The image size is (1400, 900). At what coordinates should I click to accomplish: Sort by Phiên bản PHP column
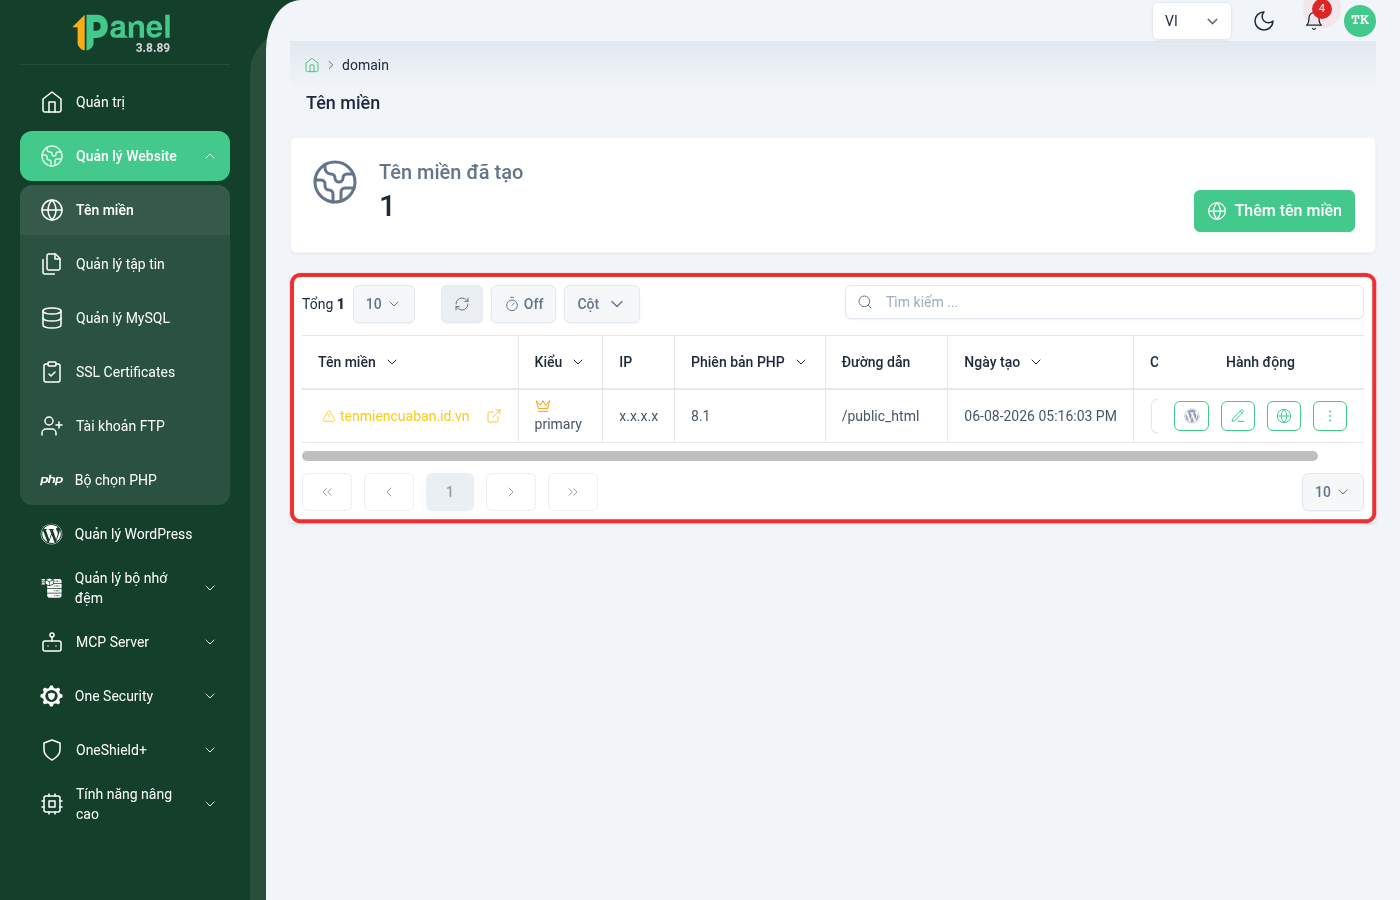tap(748, 362)
